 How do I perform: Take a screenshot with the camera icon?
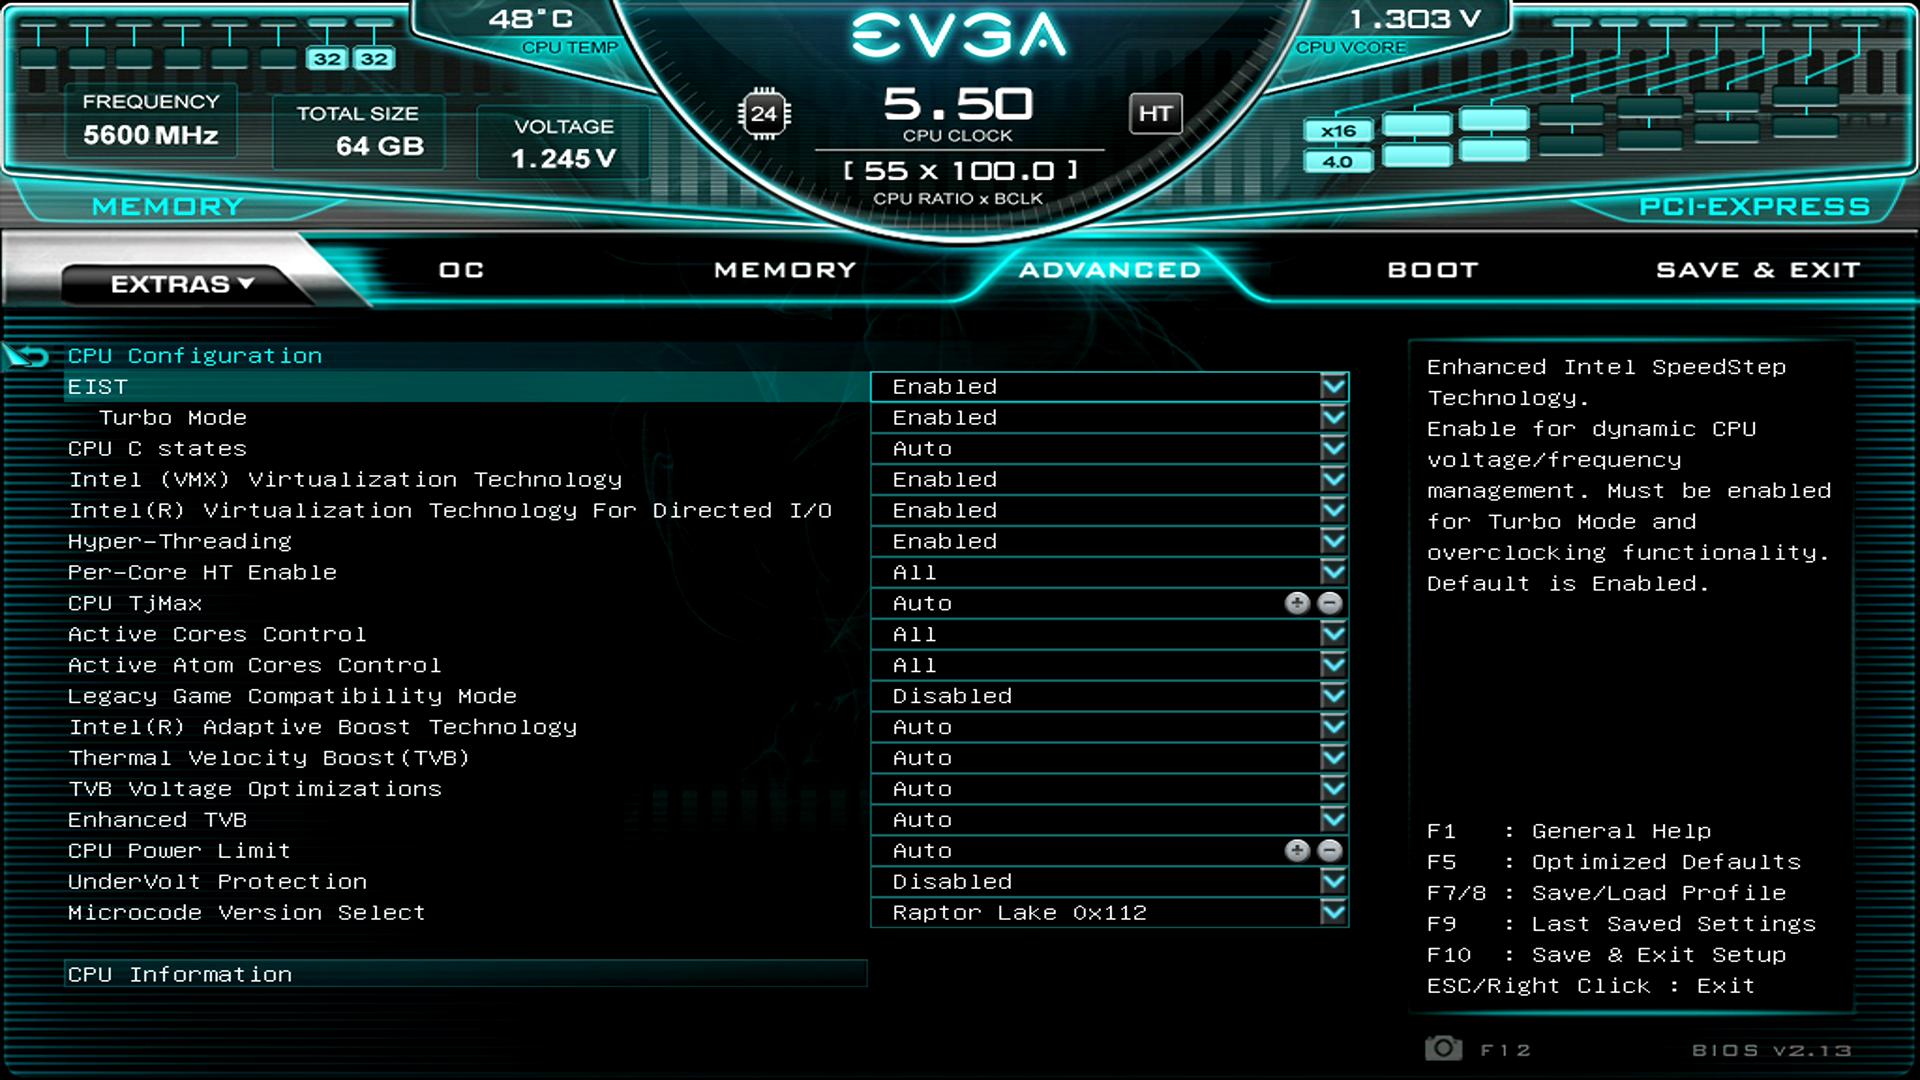click(1443, 1048)
